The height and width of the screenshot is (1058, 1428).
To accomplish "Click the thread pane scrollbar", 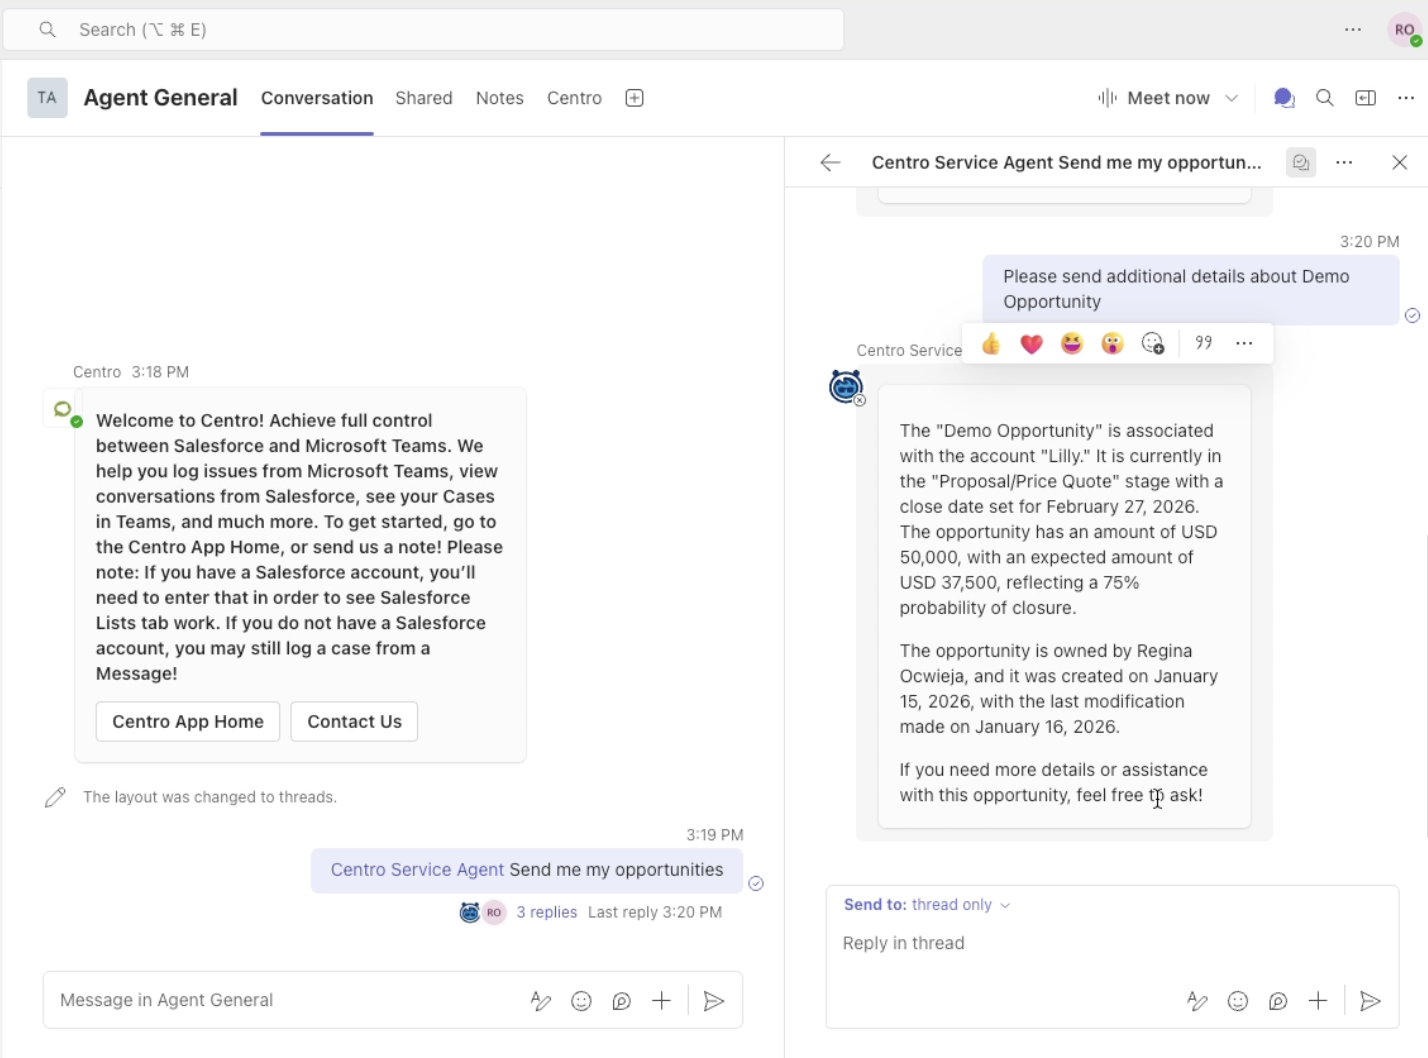I will tap(1425, 685).
